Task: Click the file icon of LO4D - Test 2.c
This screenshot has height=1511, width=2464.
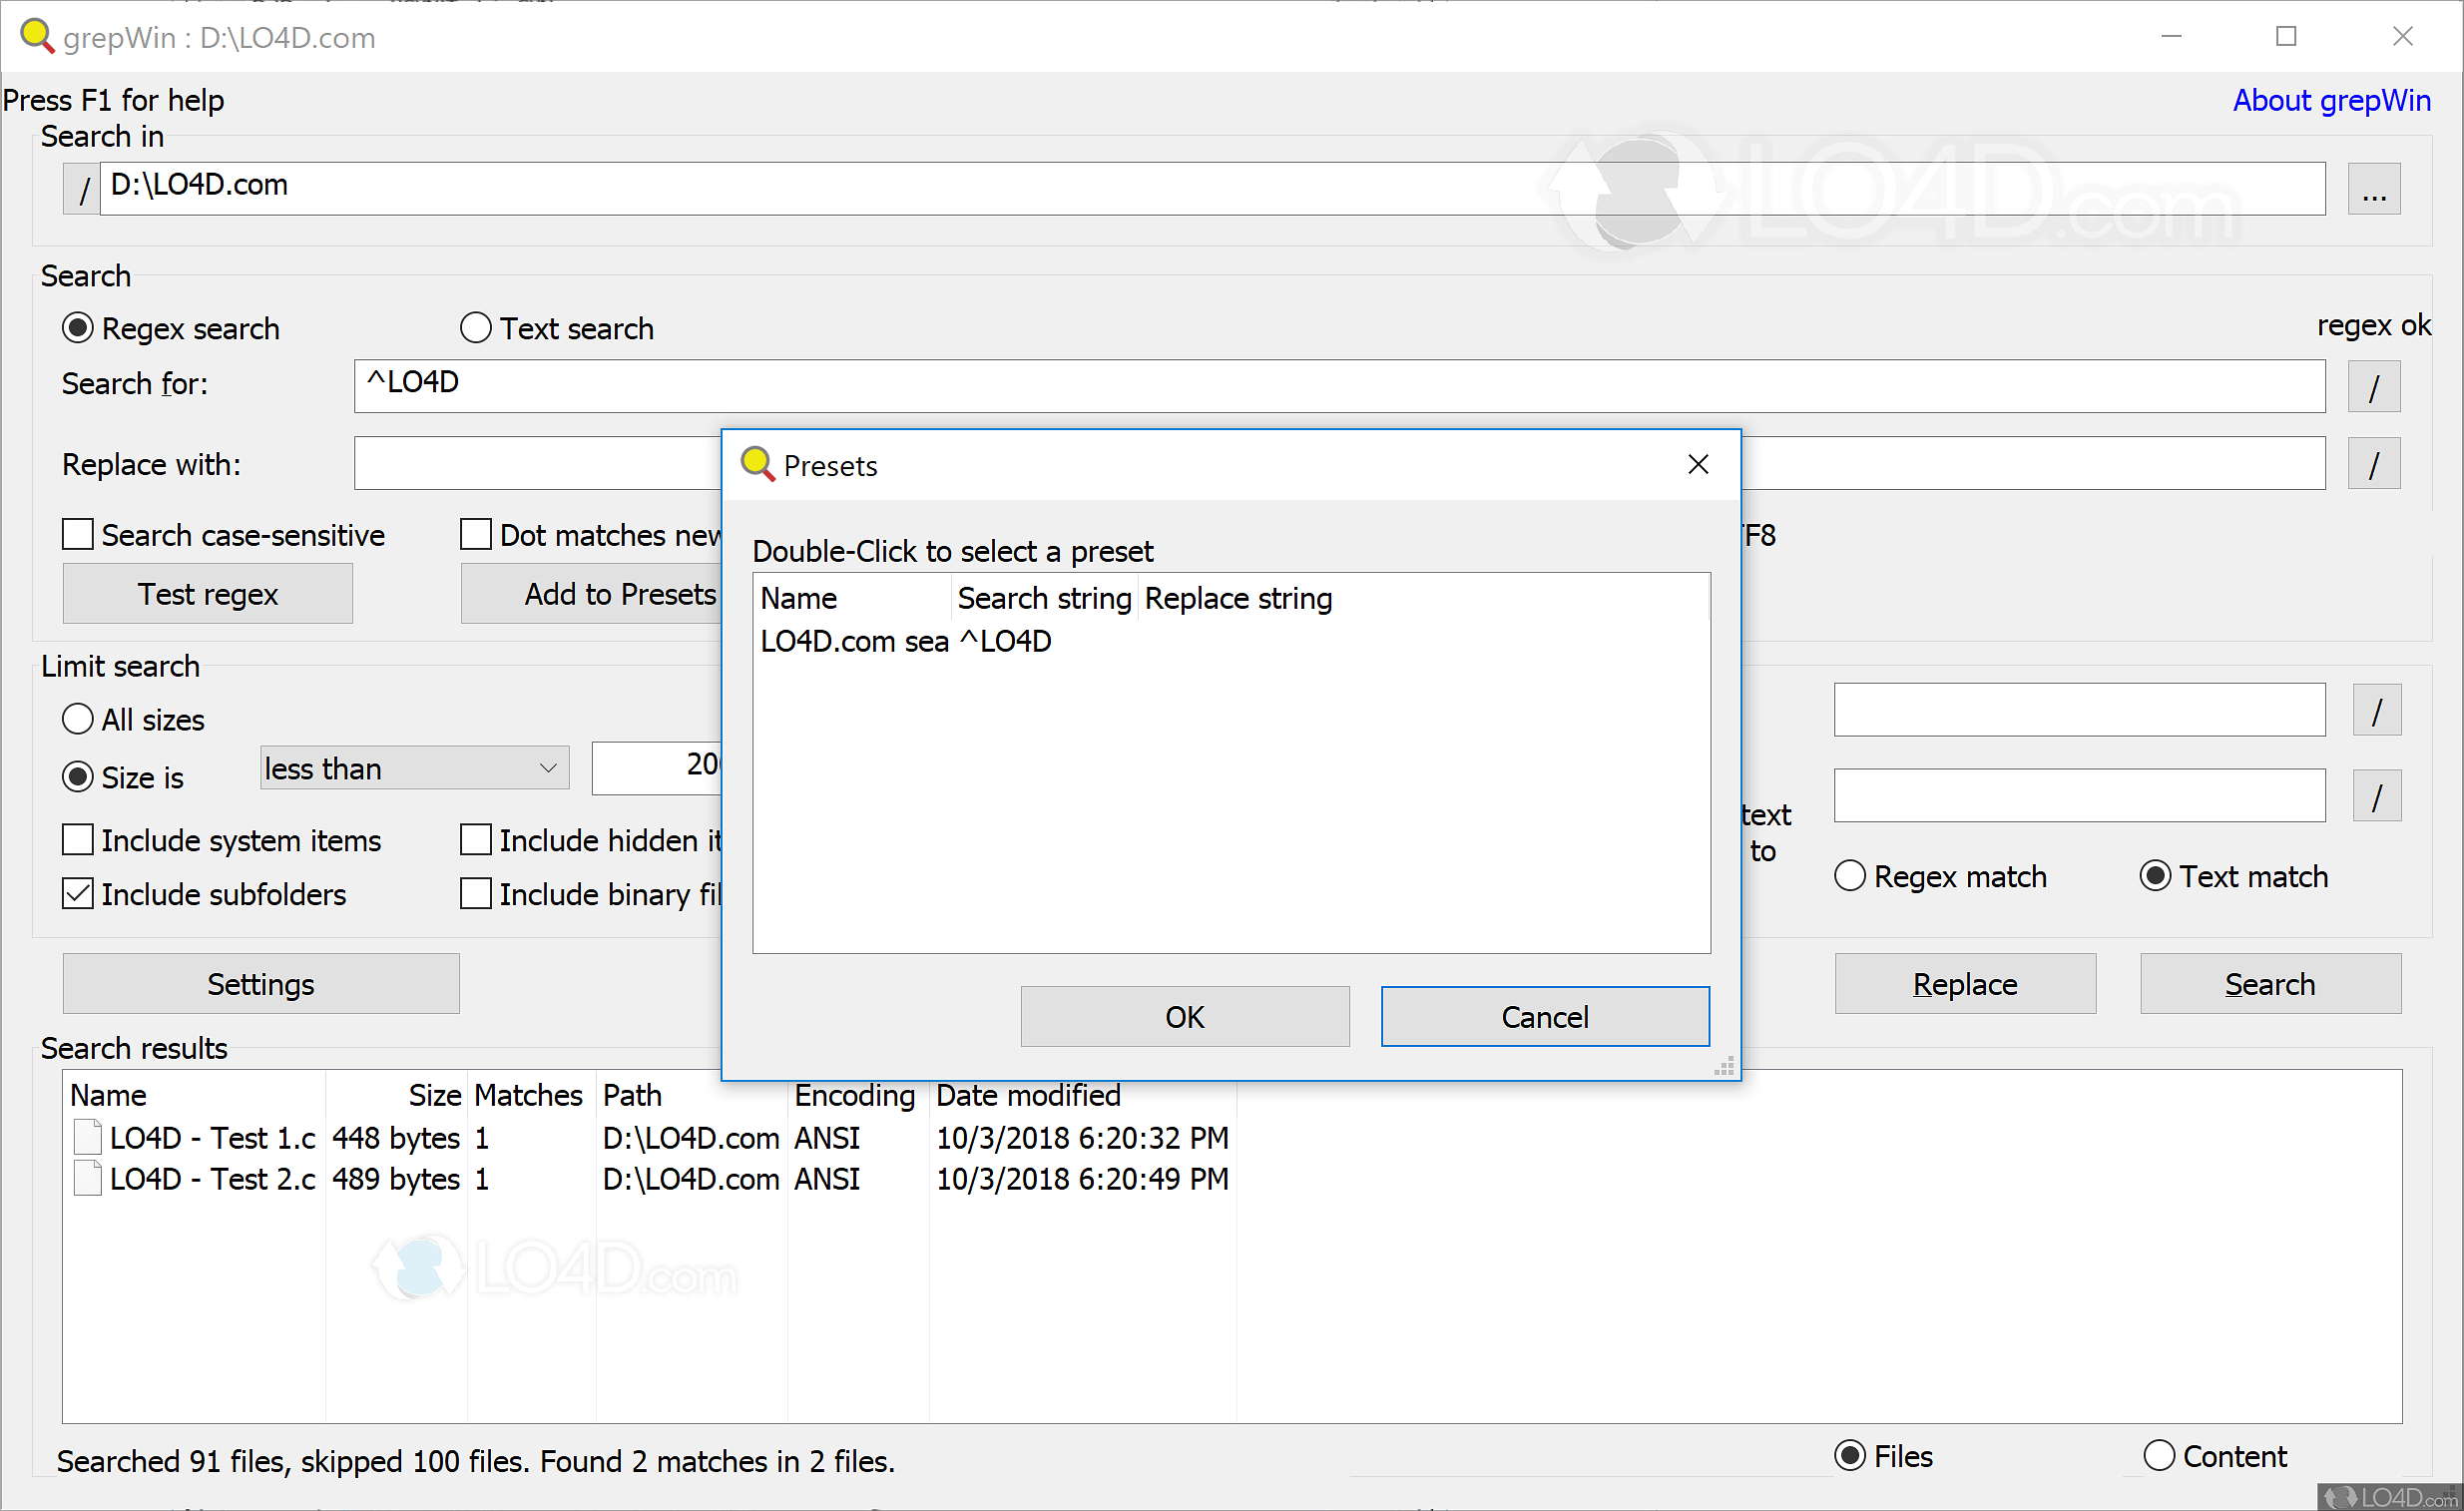Action: tap(88, 1178)
